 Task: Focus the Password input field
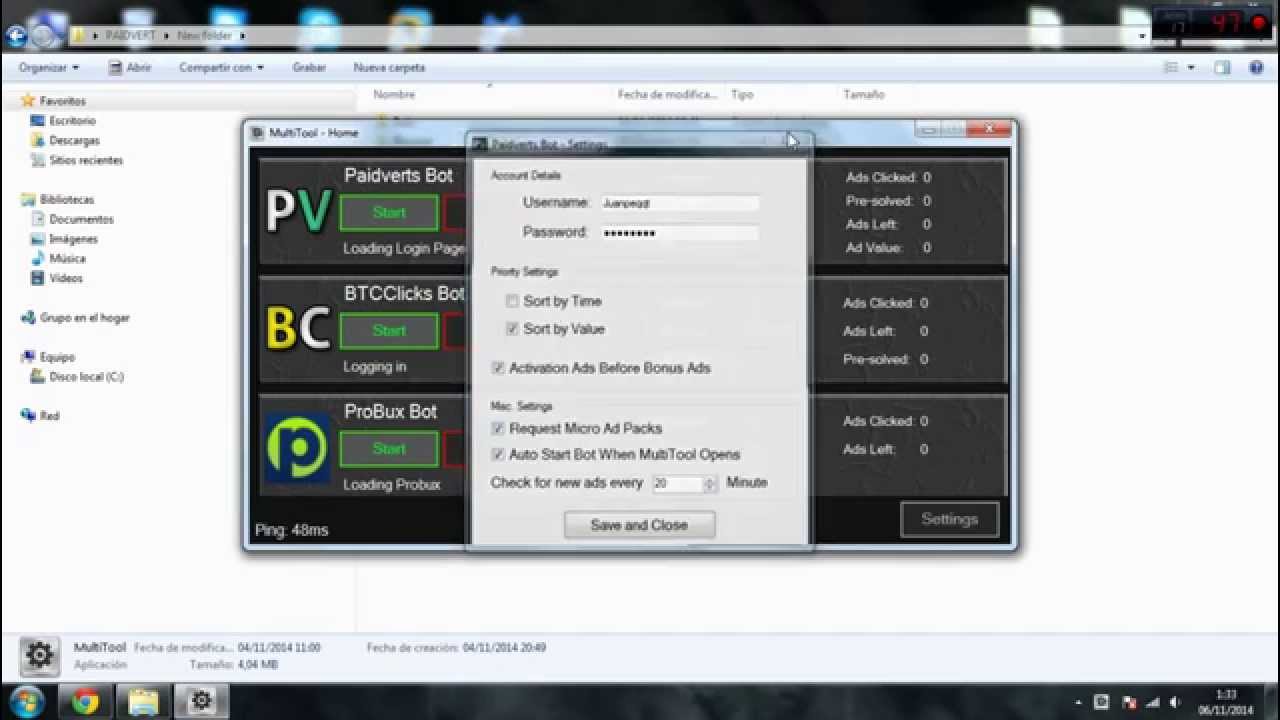click(679, 232)
